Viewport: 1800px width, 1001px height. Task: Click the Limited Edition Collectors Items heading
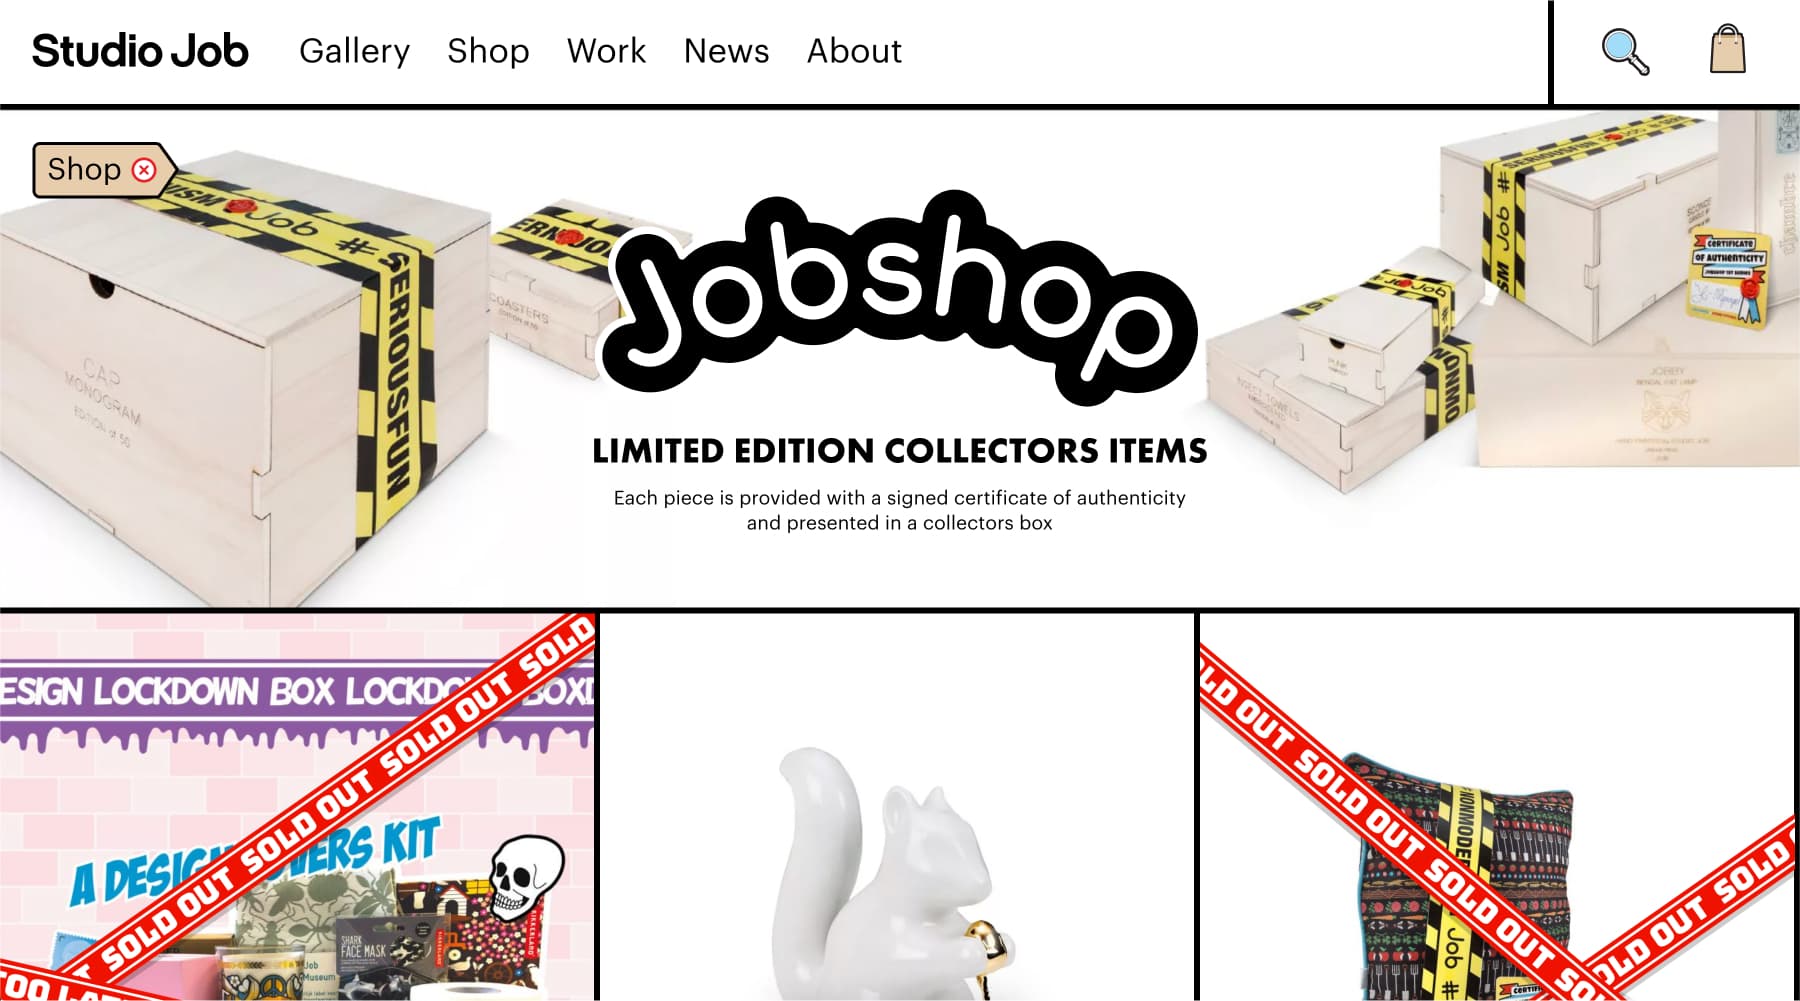tap(899, 451)
